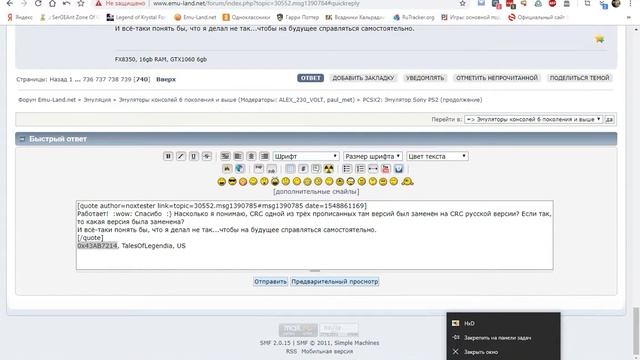Click the radioactive symbol editor icon
640x360 pixels.
329,169
